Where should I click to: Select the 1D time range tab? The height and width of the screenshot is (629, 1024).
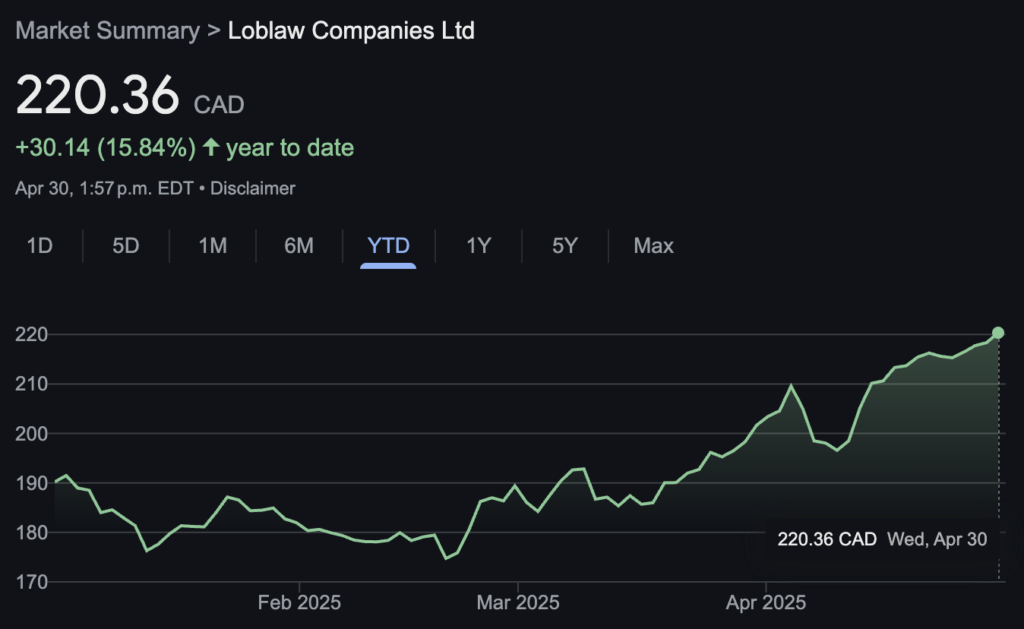(39, 246)
